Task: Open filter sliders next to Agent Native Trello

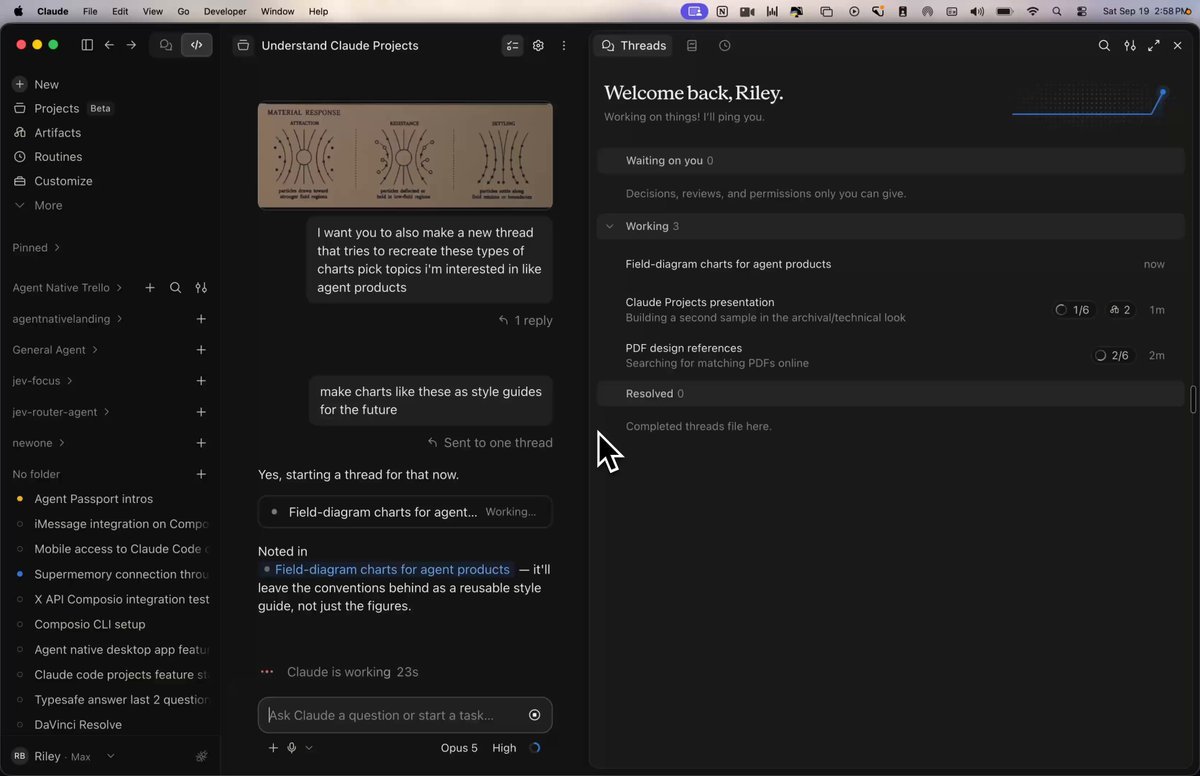Action: click(x=201, y=288)
